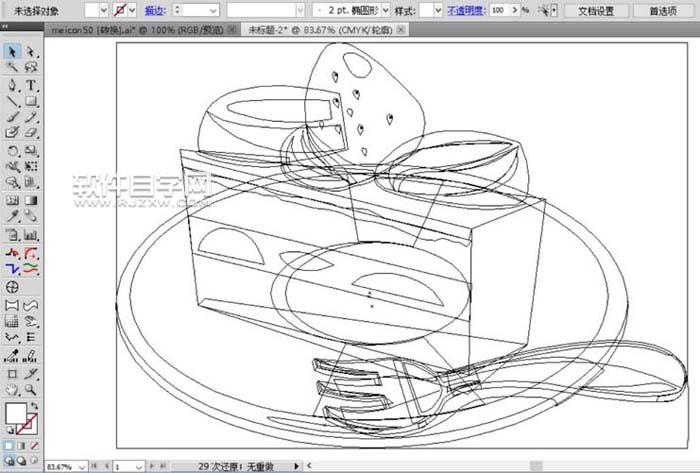This screenshot has width=700, height=473.
Task: Go to the next artboard
Action: point(152,466)
